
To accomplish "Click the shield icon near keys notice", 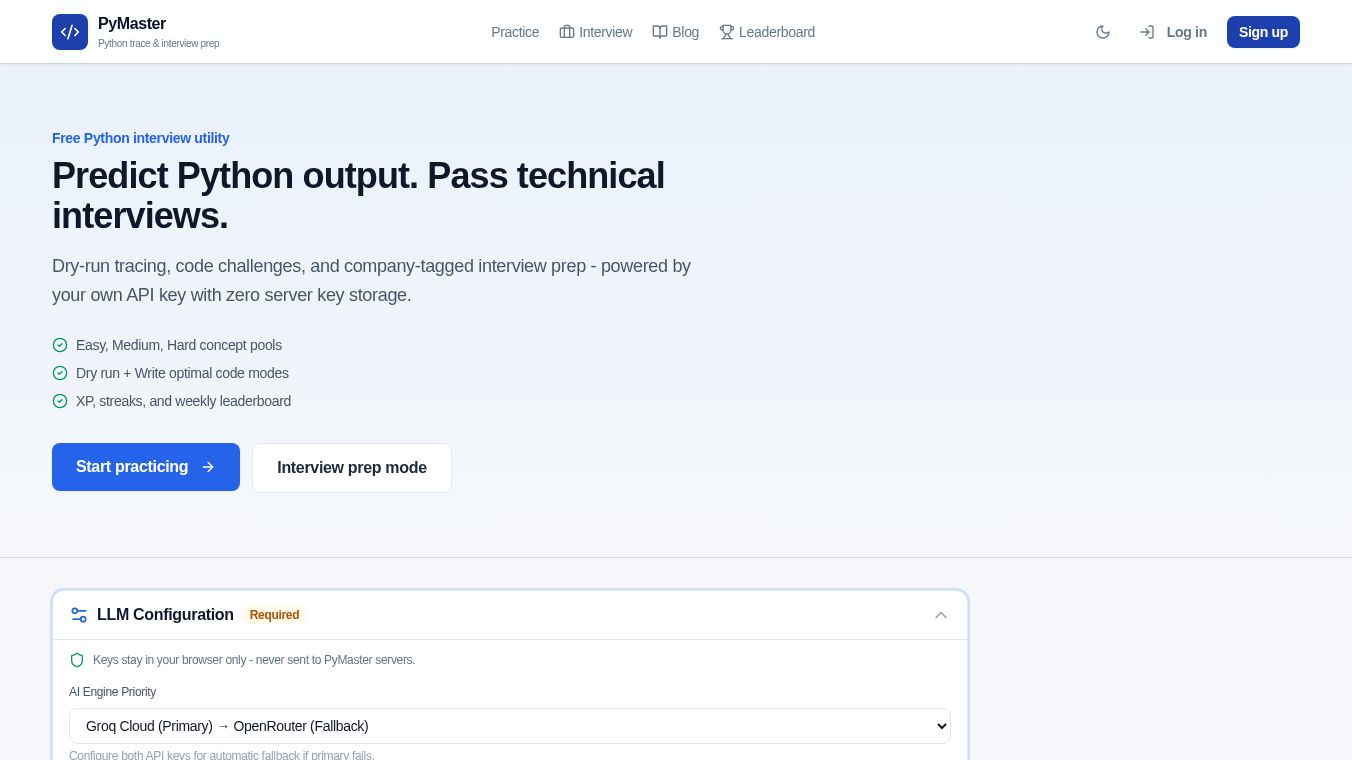I will (77, 660).
